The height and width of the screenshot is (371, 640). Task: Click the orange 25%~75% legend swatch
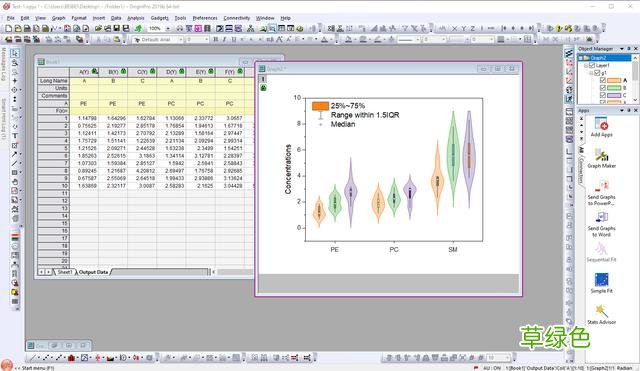(320, 106)
